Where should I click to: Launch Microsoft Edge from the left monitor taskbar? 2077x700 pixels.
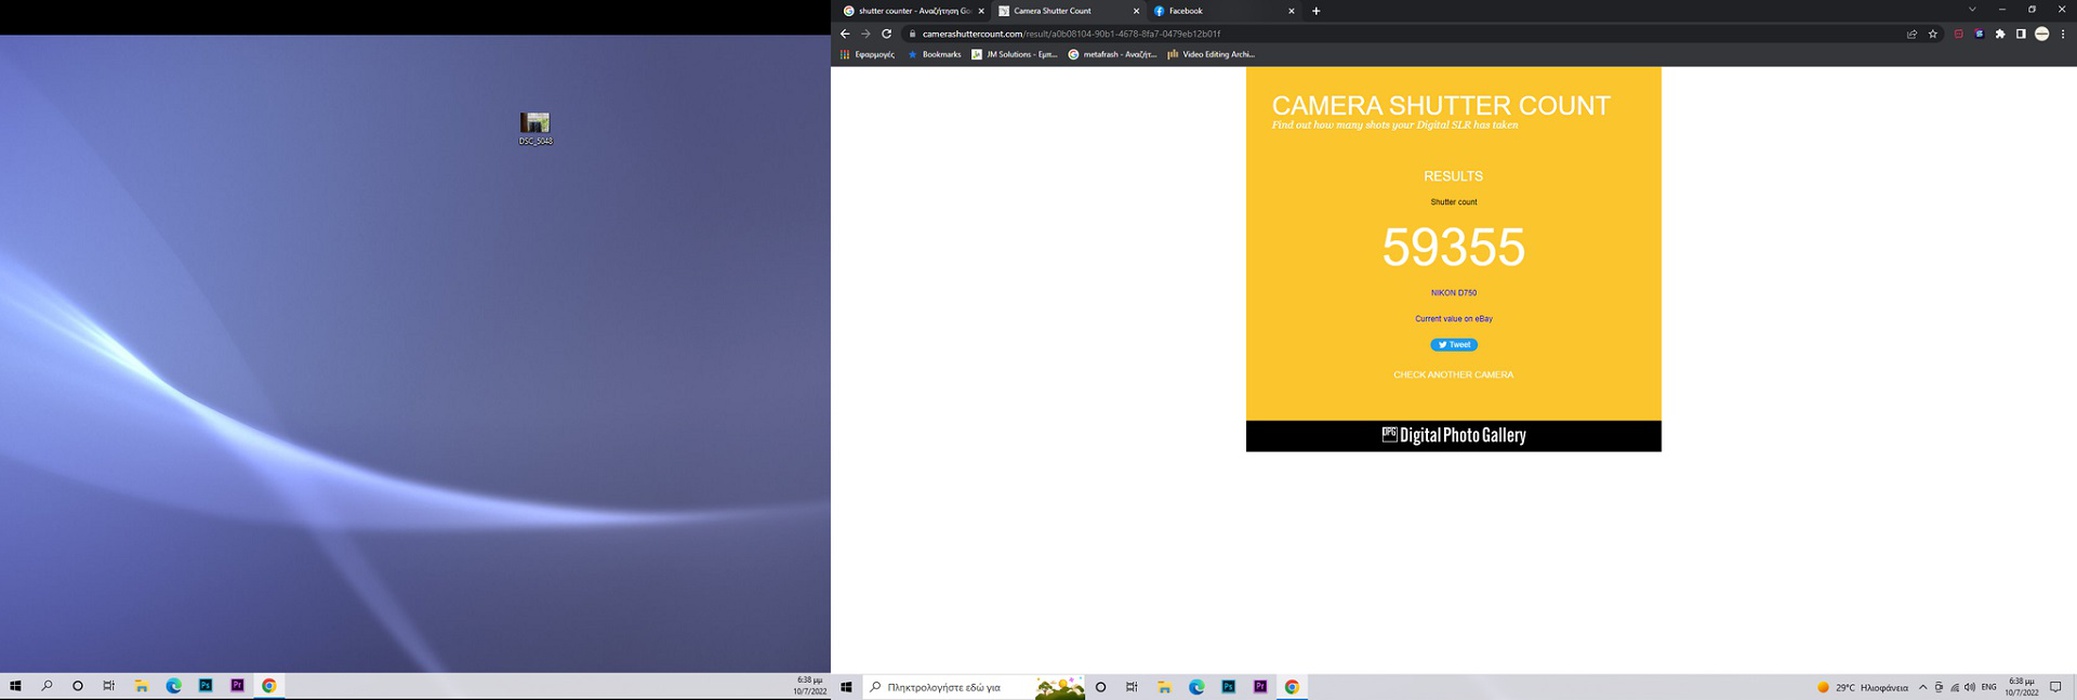tap(173, 686)
